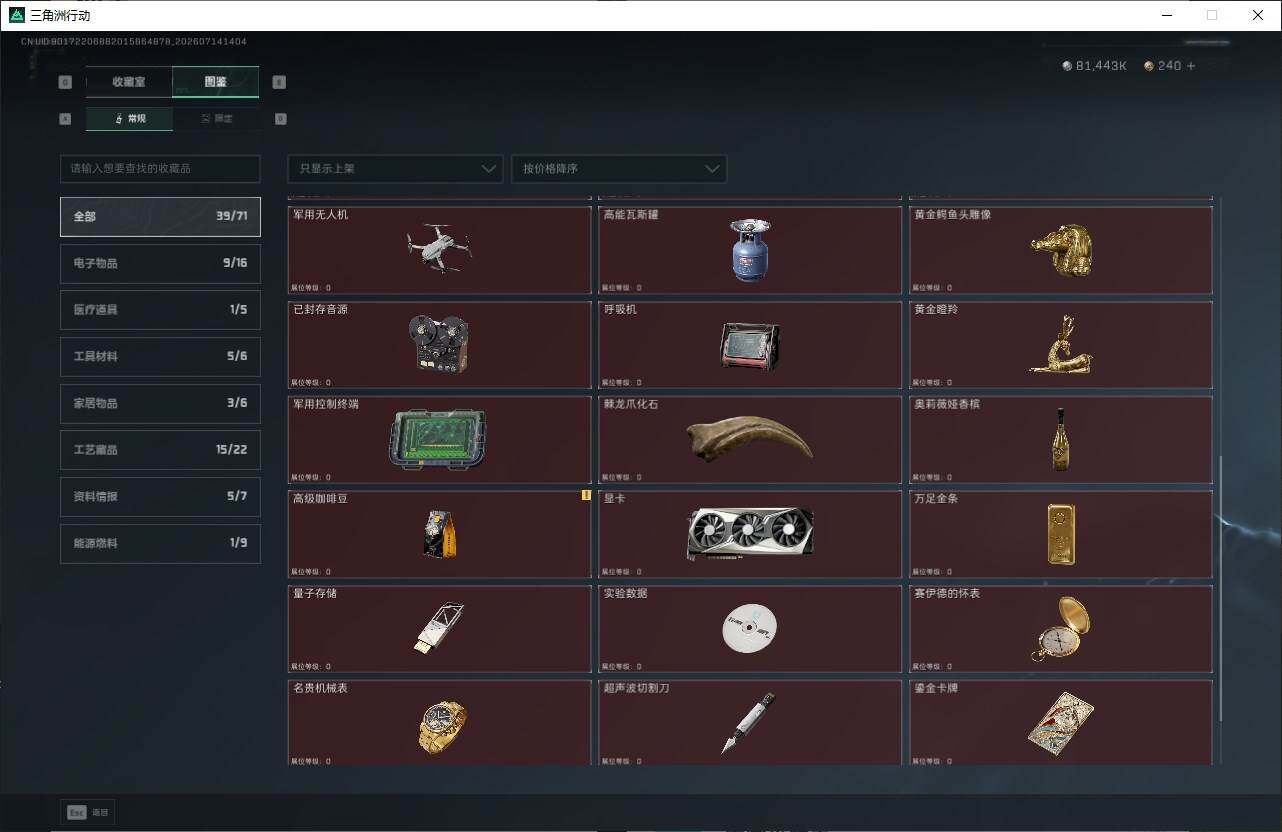Viewport: 1282px width, 832px height.
Task: Open the 收藏室 tab
Action: point(129,82)
